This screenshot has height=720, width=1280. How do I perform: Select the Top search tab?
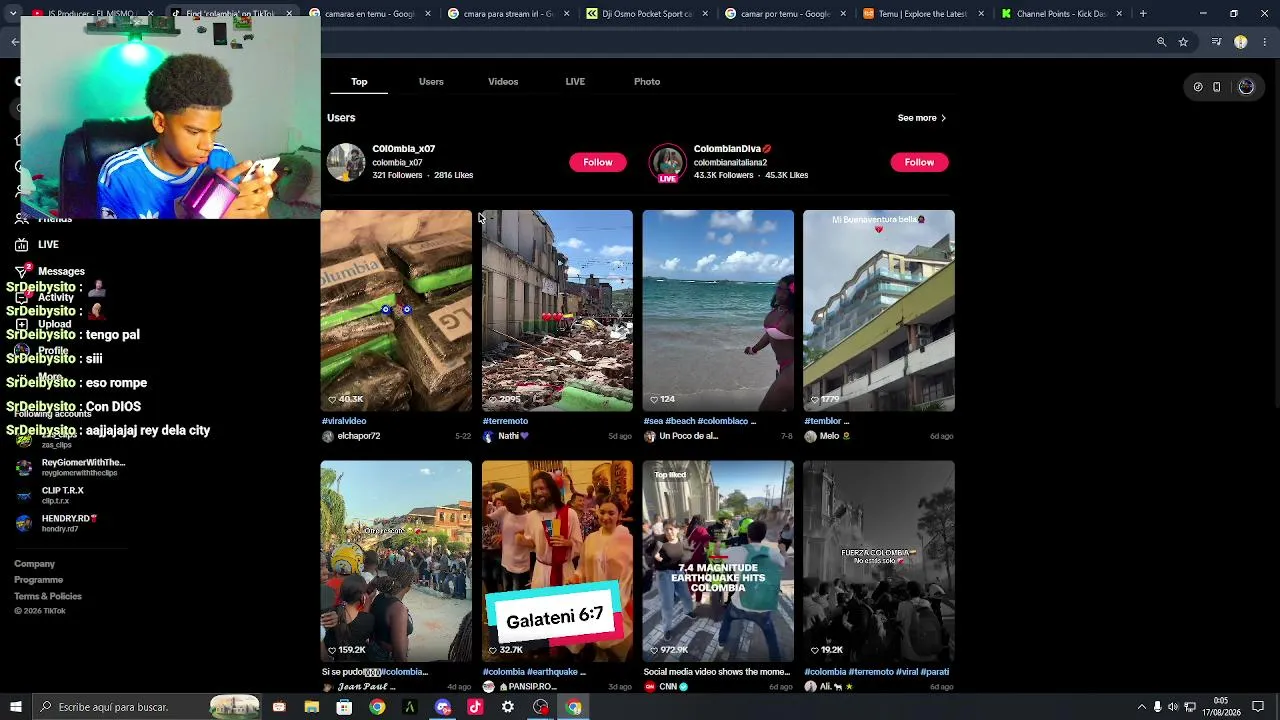pos(359,82)
